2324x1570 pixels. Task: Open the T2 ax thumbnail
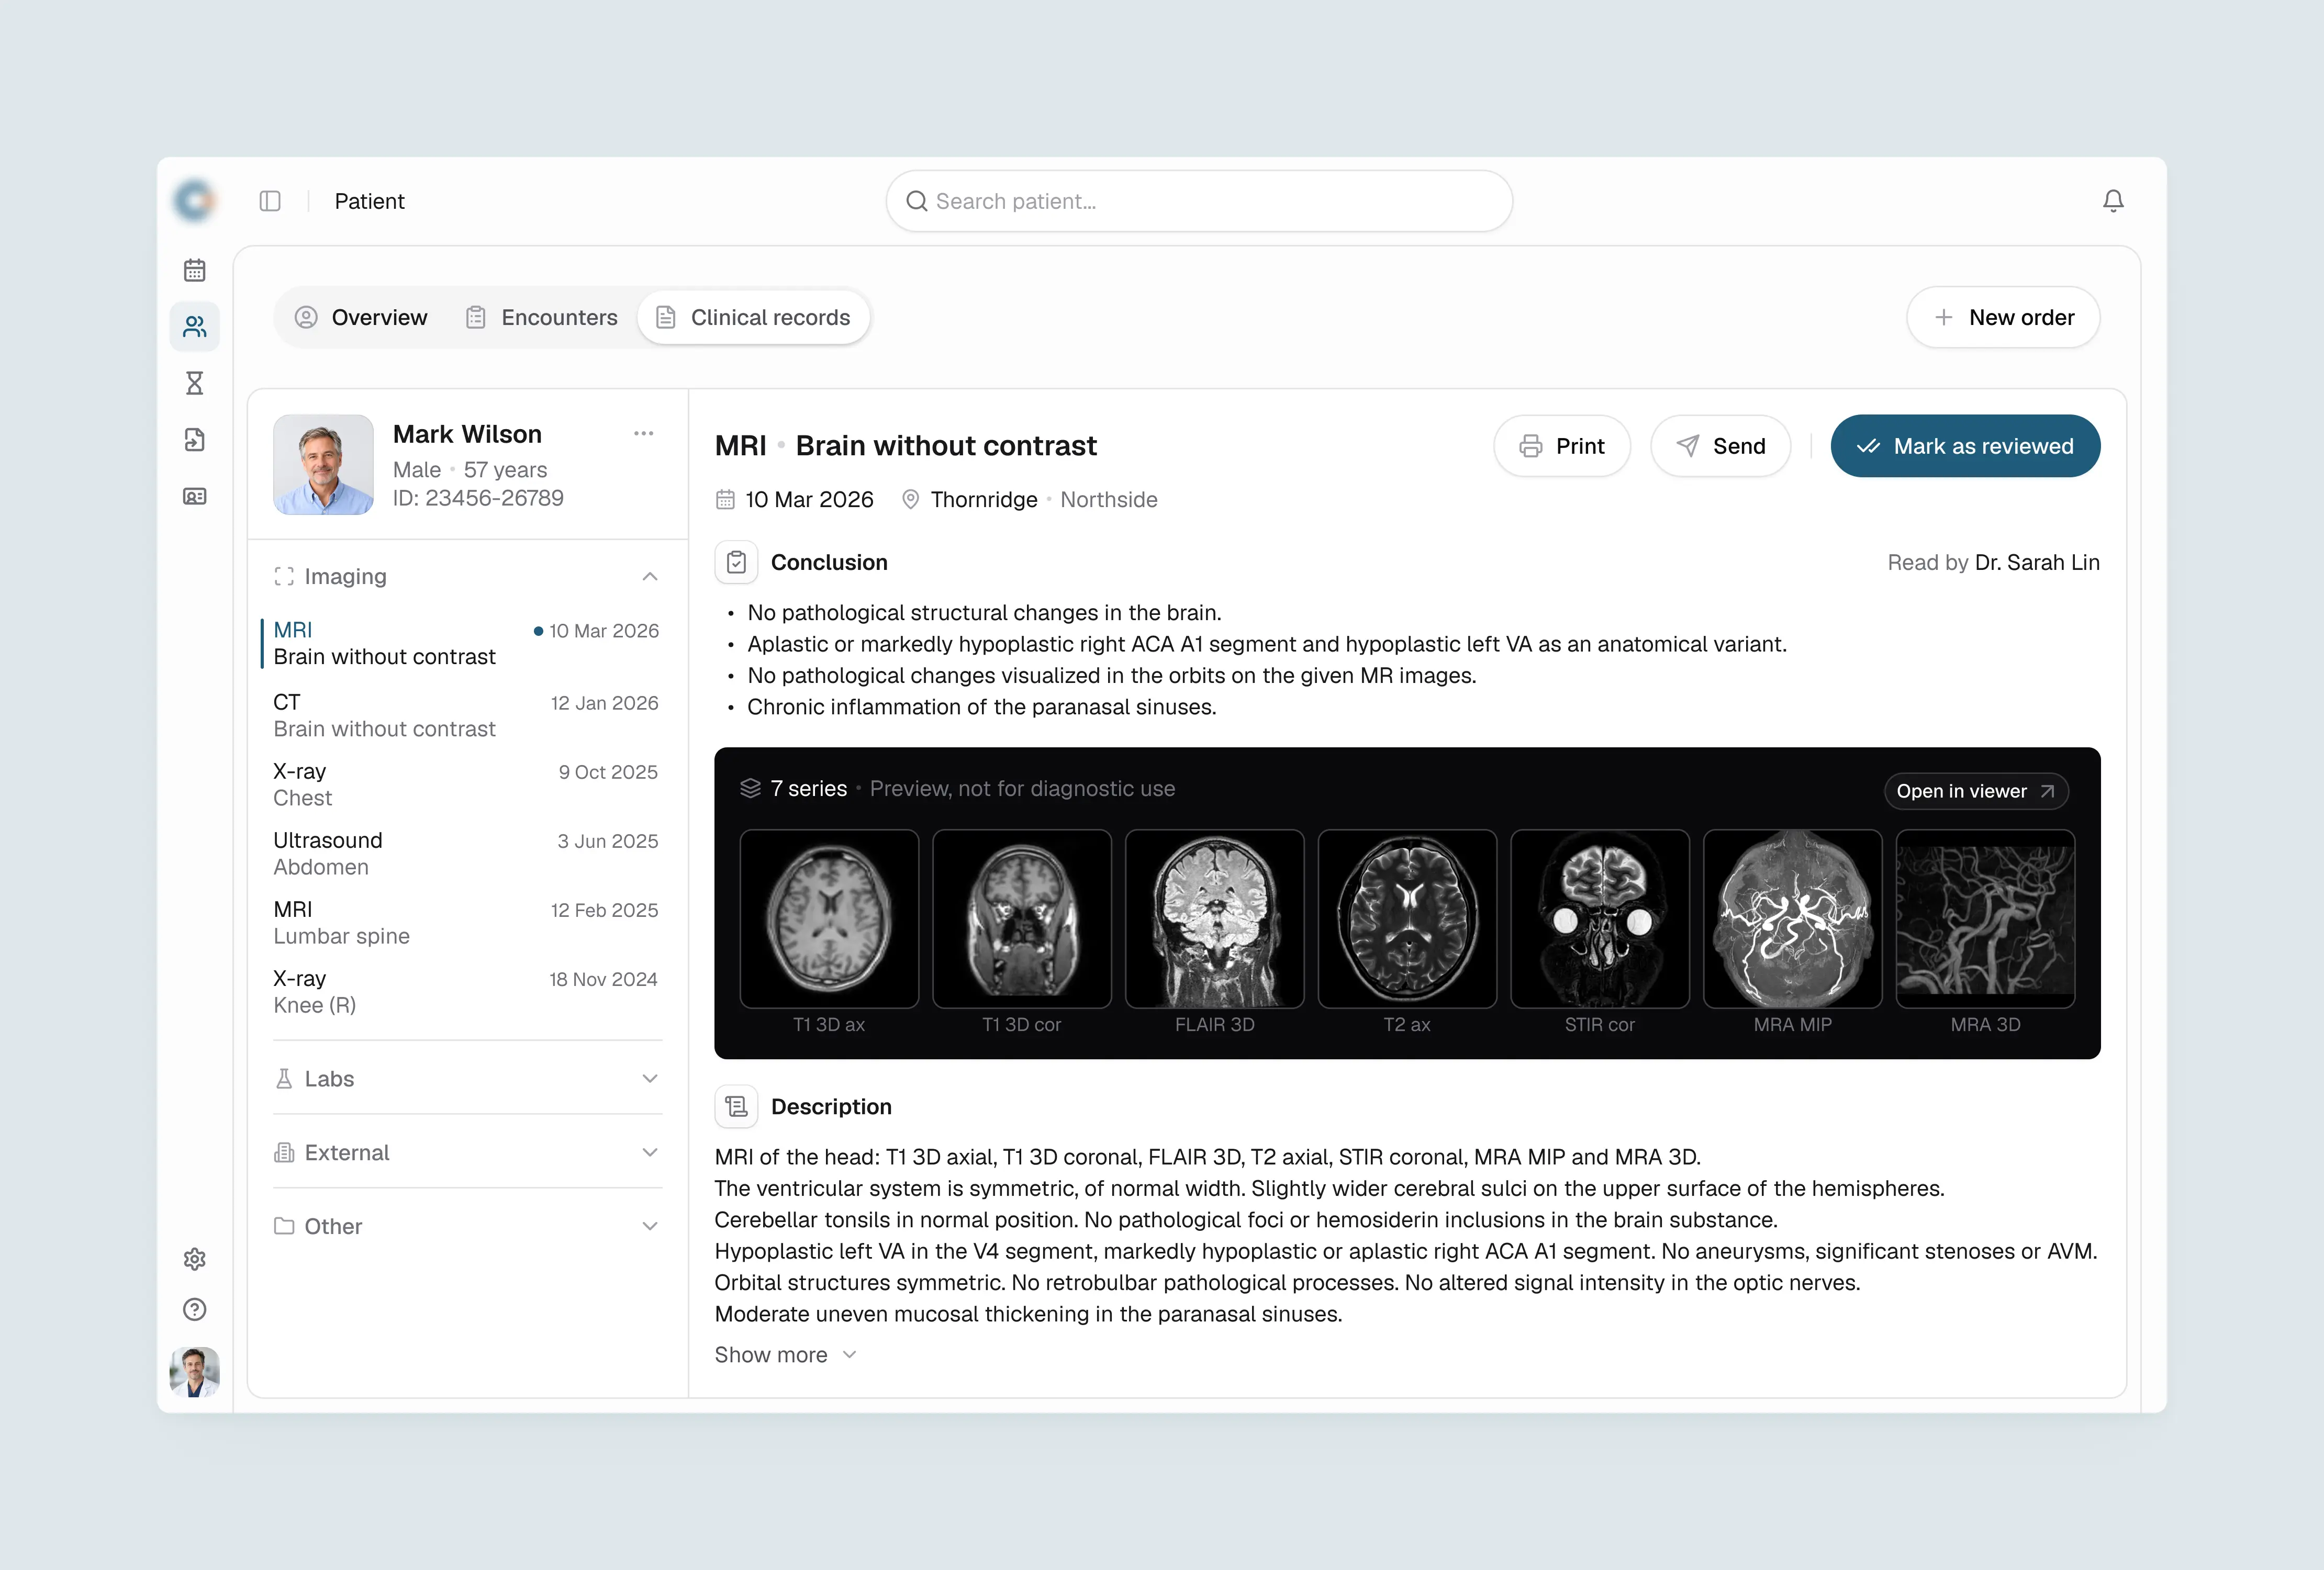tap(1408, 919)
